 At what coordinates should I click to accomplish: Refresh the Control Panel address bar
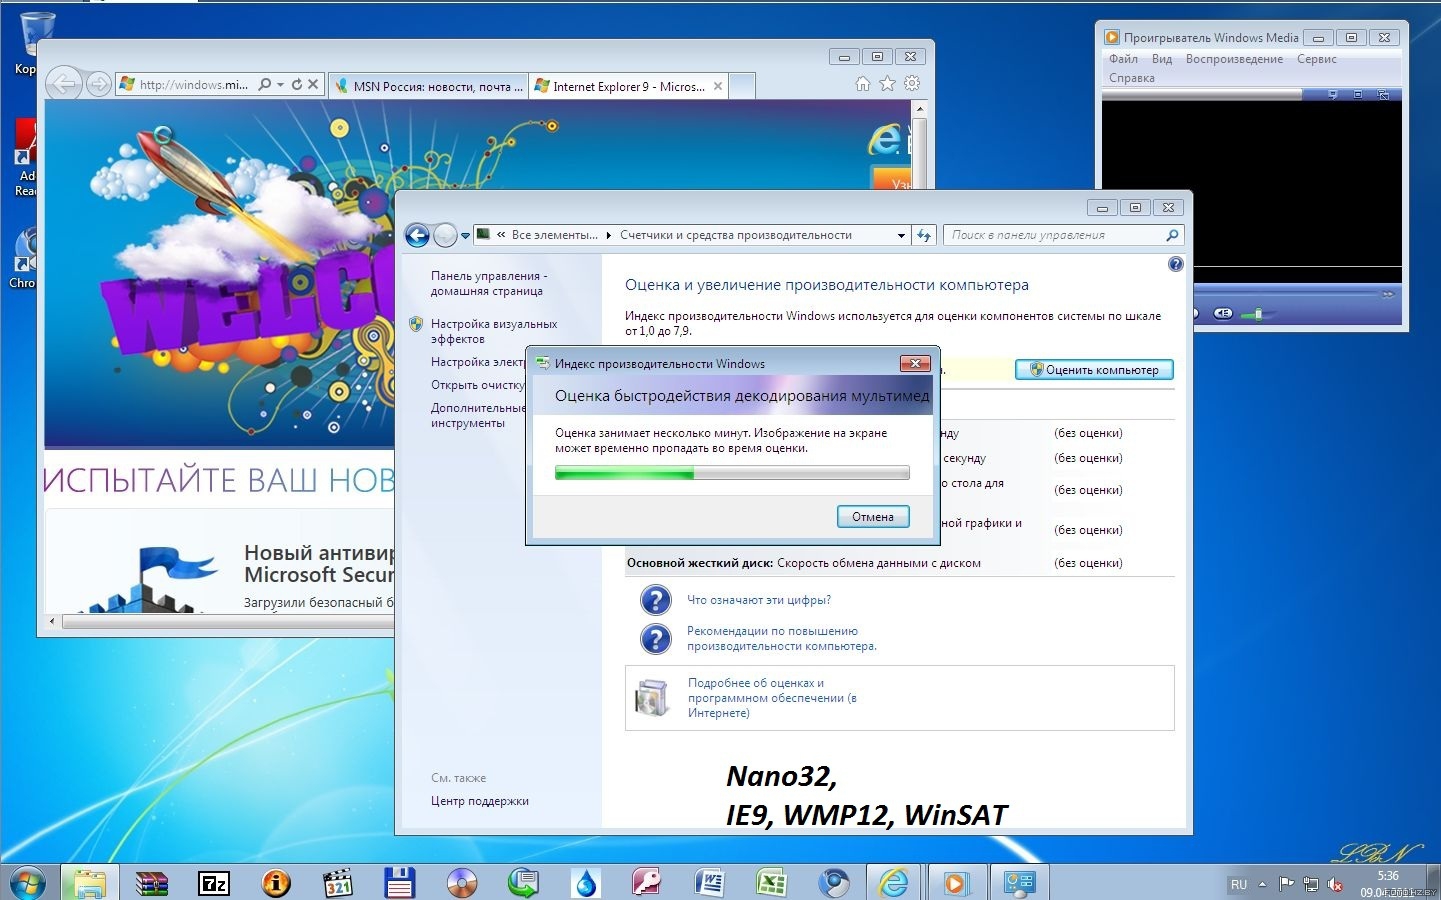923,235
